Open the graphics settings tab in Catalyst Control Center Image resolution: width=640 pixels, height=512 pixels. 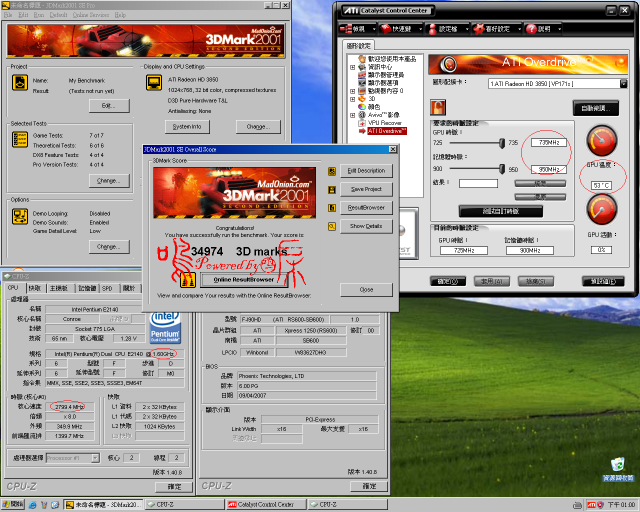[358, 46]
